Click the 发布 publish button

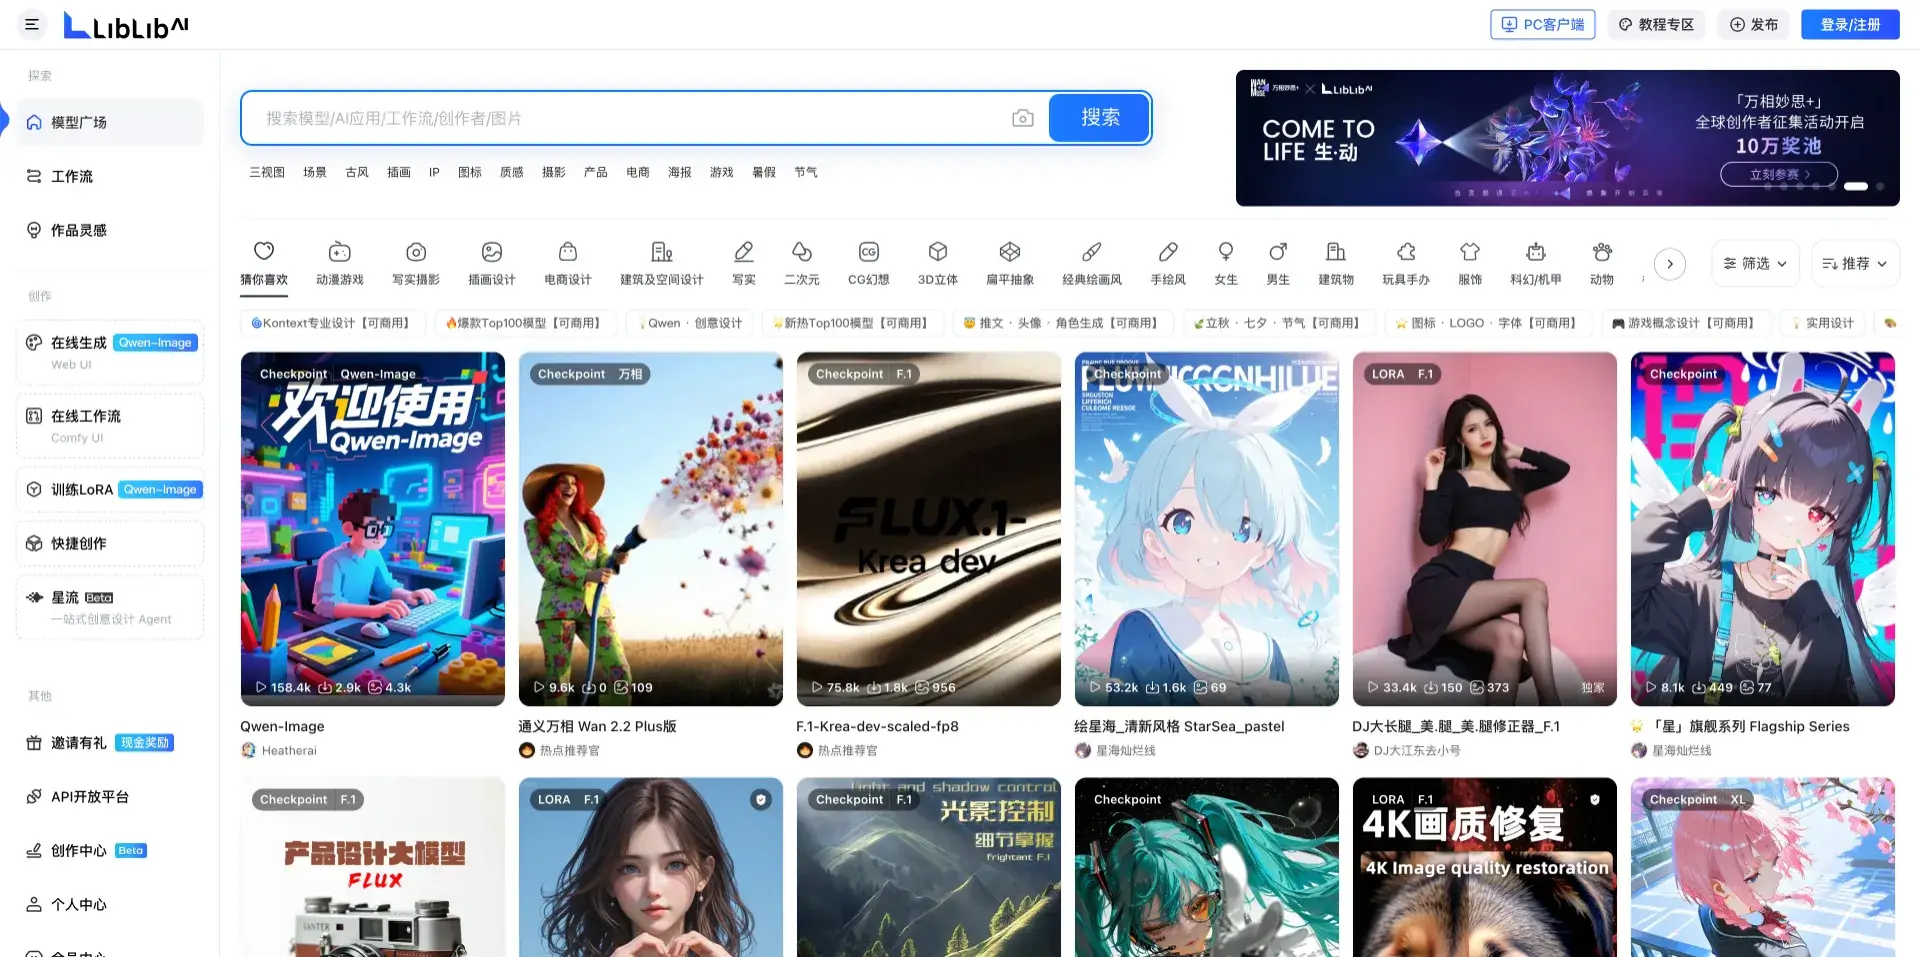[1754, 24]
